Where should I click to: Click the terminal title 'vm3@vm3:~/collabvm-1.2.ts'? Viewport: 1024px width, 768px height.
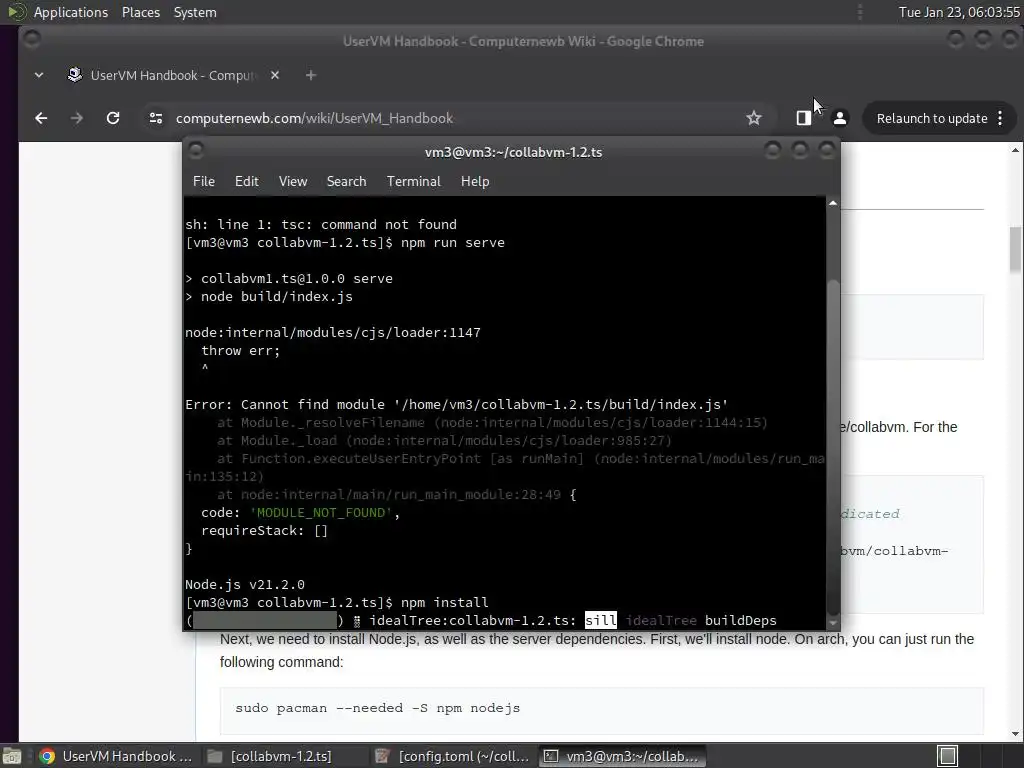[x=513, y=152]
